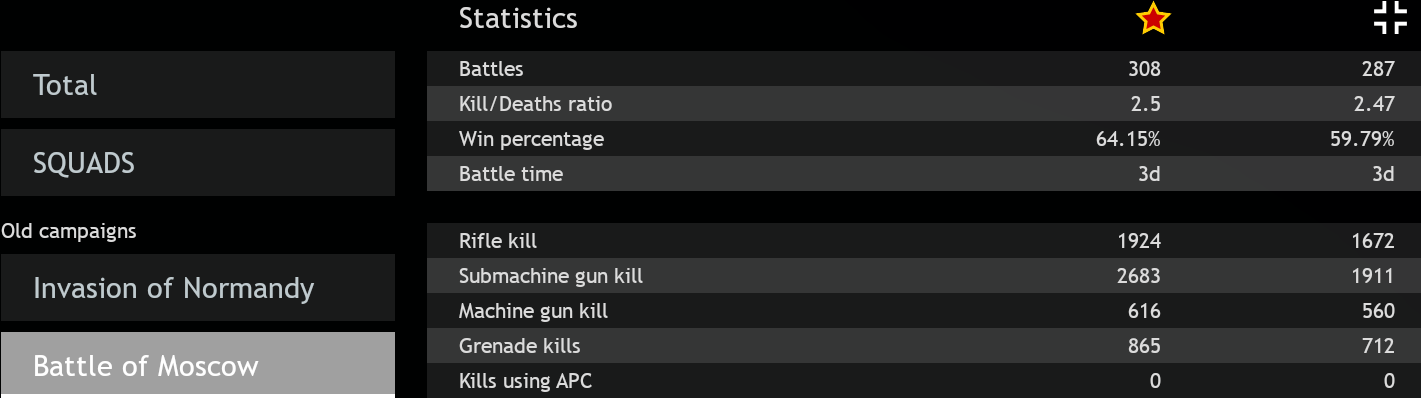Viewport: 1421px width, 398px height.
Task: Click the Soviet red star faction icon
Action: [x=1153, y=18]
